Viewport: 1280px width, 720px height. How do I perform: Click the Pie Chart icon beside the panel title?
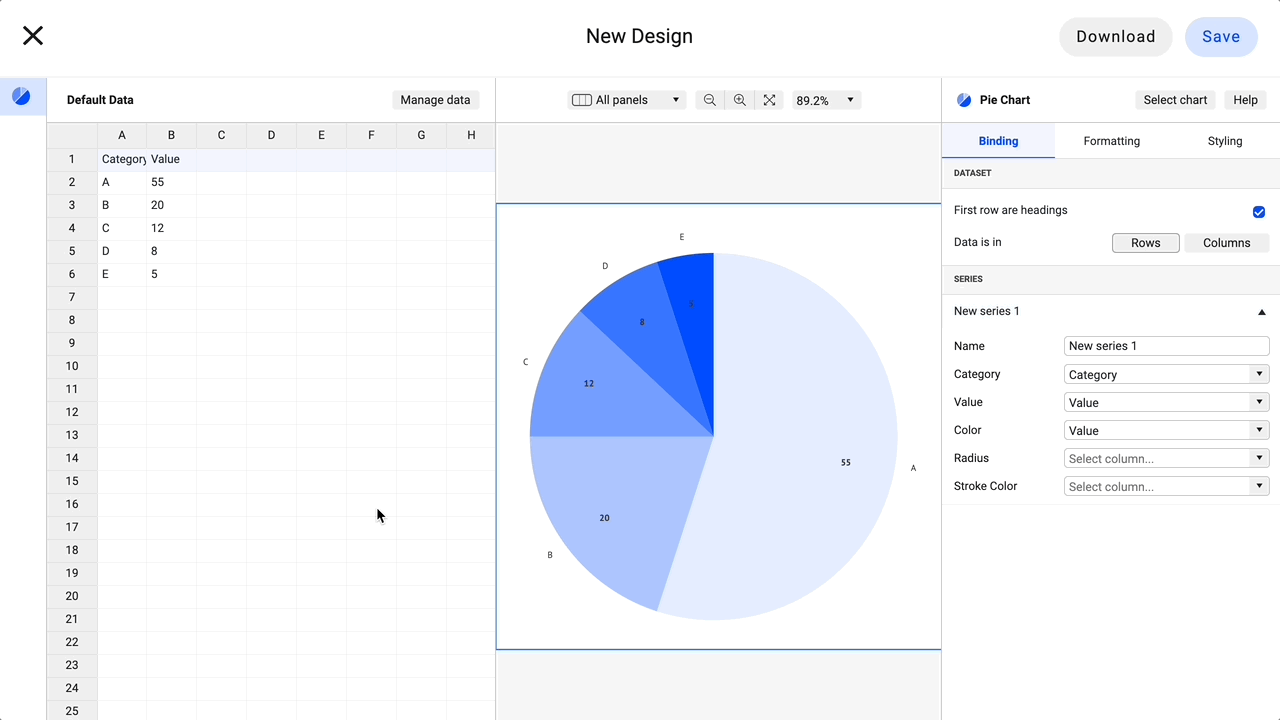(963, 99)
